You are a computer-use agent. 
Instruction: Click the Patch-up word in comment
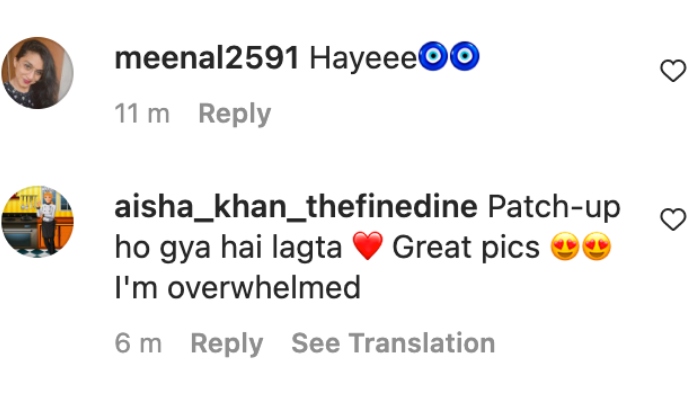coord(554,208)
